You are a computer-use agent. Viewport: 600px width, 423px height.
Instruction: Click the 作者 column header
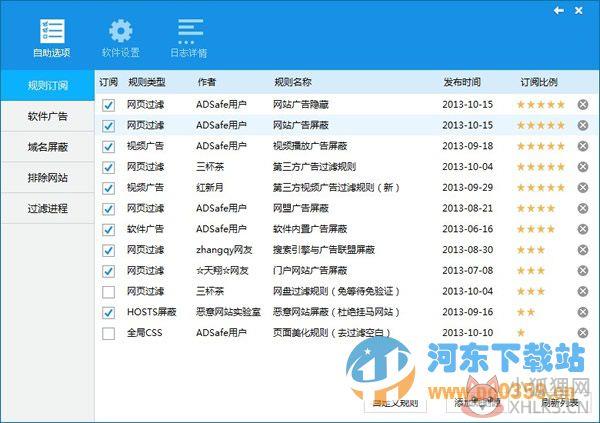pos(207,82)
